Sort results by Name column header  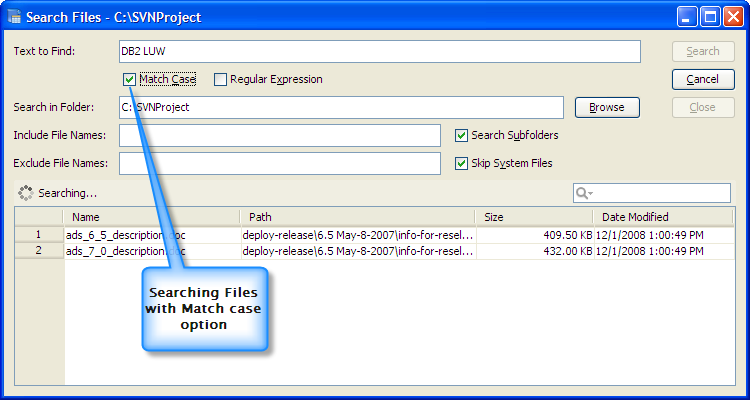pos(150,216)
